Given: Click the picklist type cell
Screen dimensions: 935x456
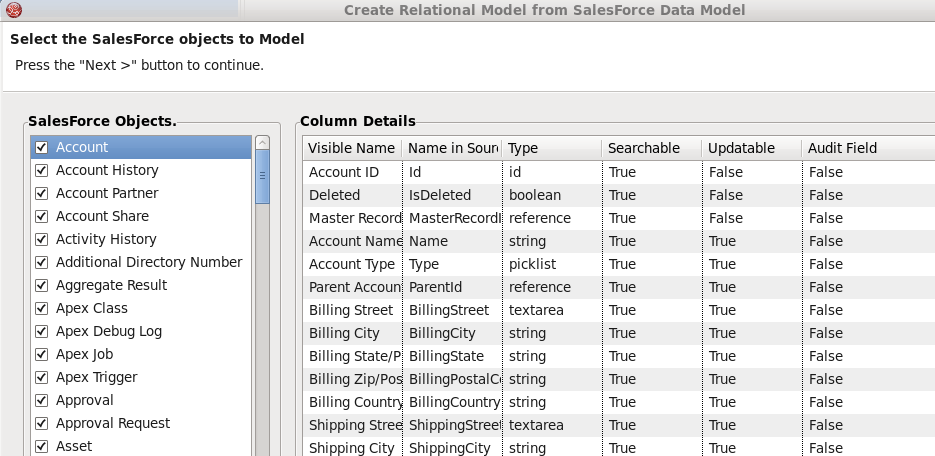Looking at the screenshot, I should pos(553,264).
